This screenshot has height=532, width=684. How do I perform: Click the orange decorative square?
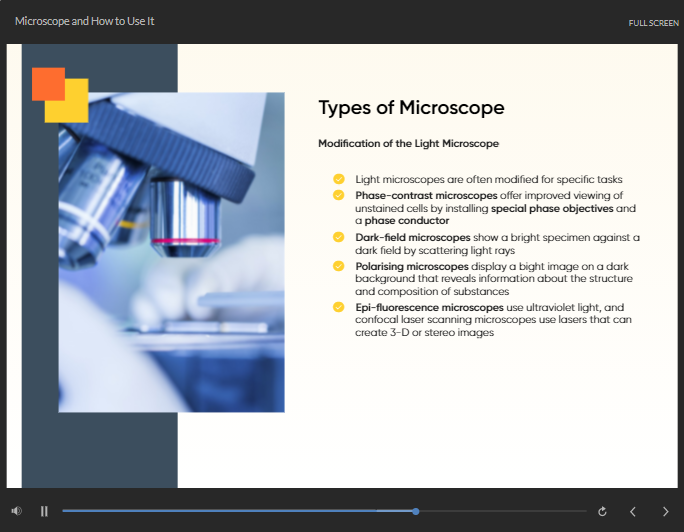(48, 84)
